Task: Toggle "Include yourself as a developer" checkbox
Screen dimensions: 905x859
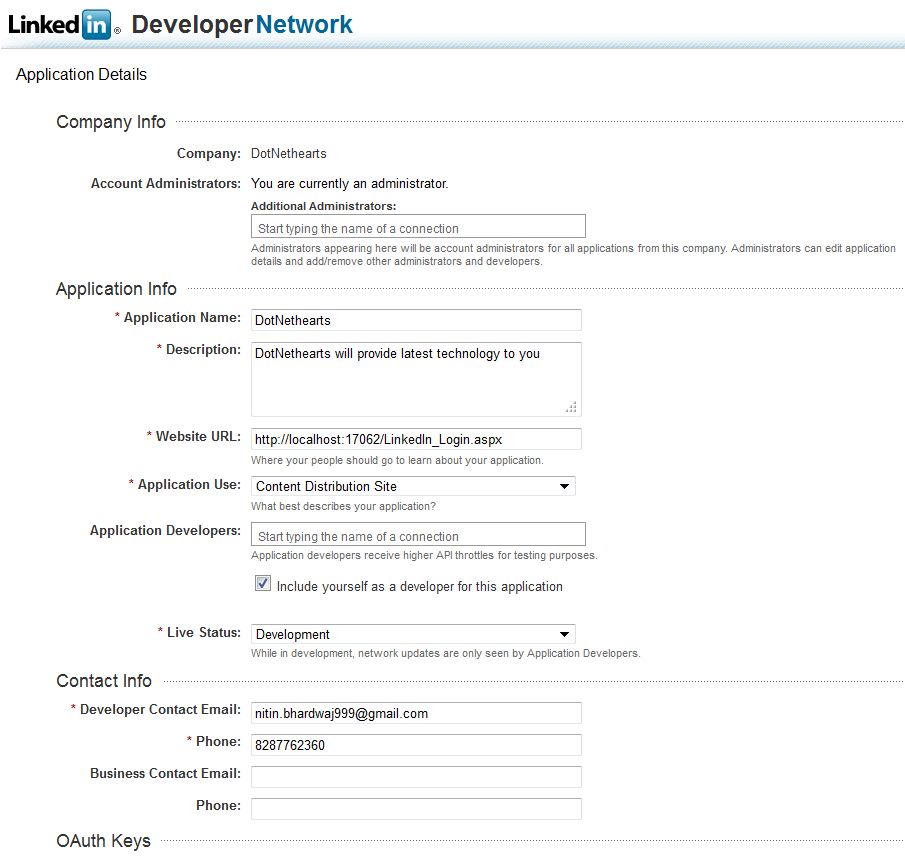Action: click(x=262, y=582)
